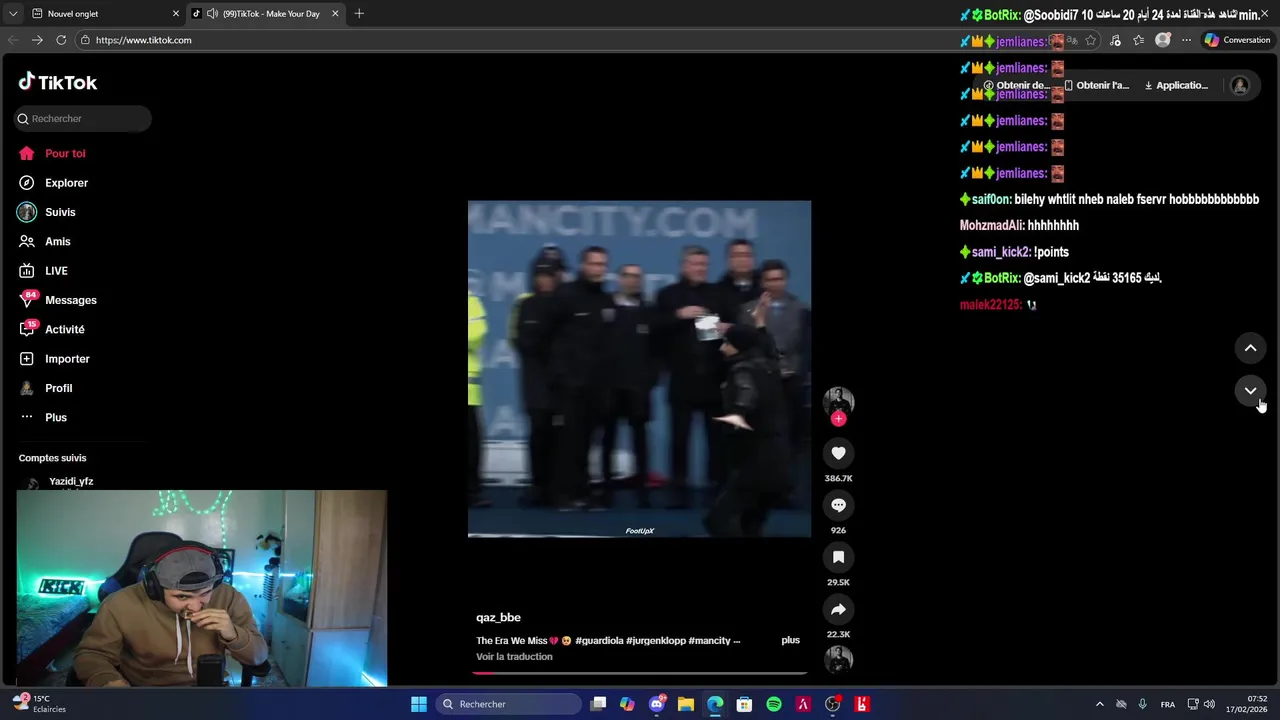
Task: Open browser media control icon
Action: click(x=1115, y=40)
